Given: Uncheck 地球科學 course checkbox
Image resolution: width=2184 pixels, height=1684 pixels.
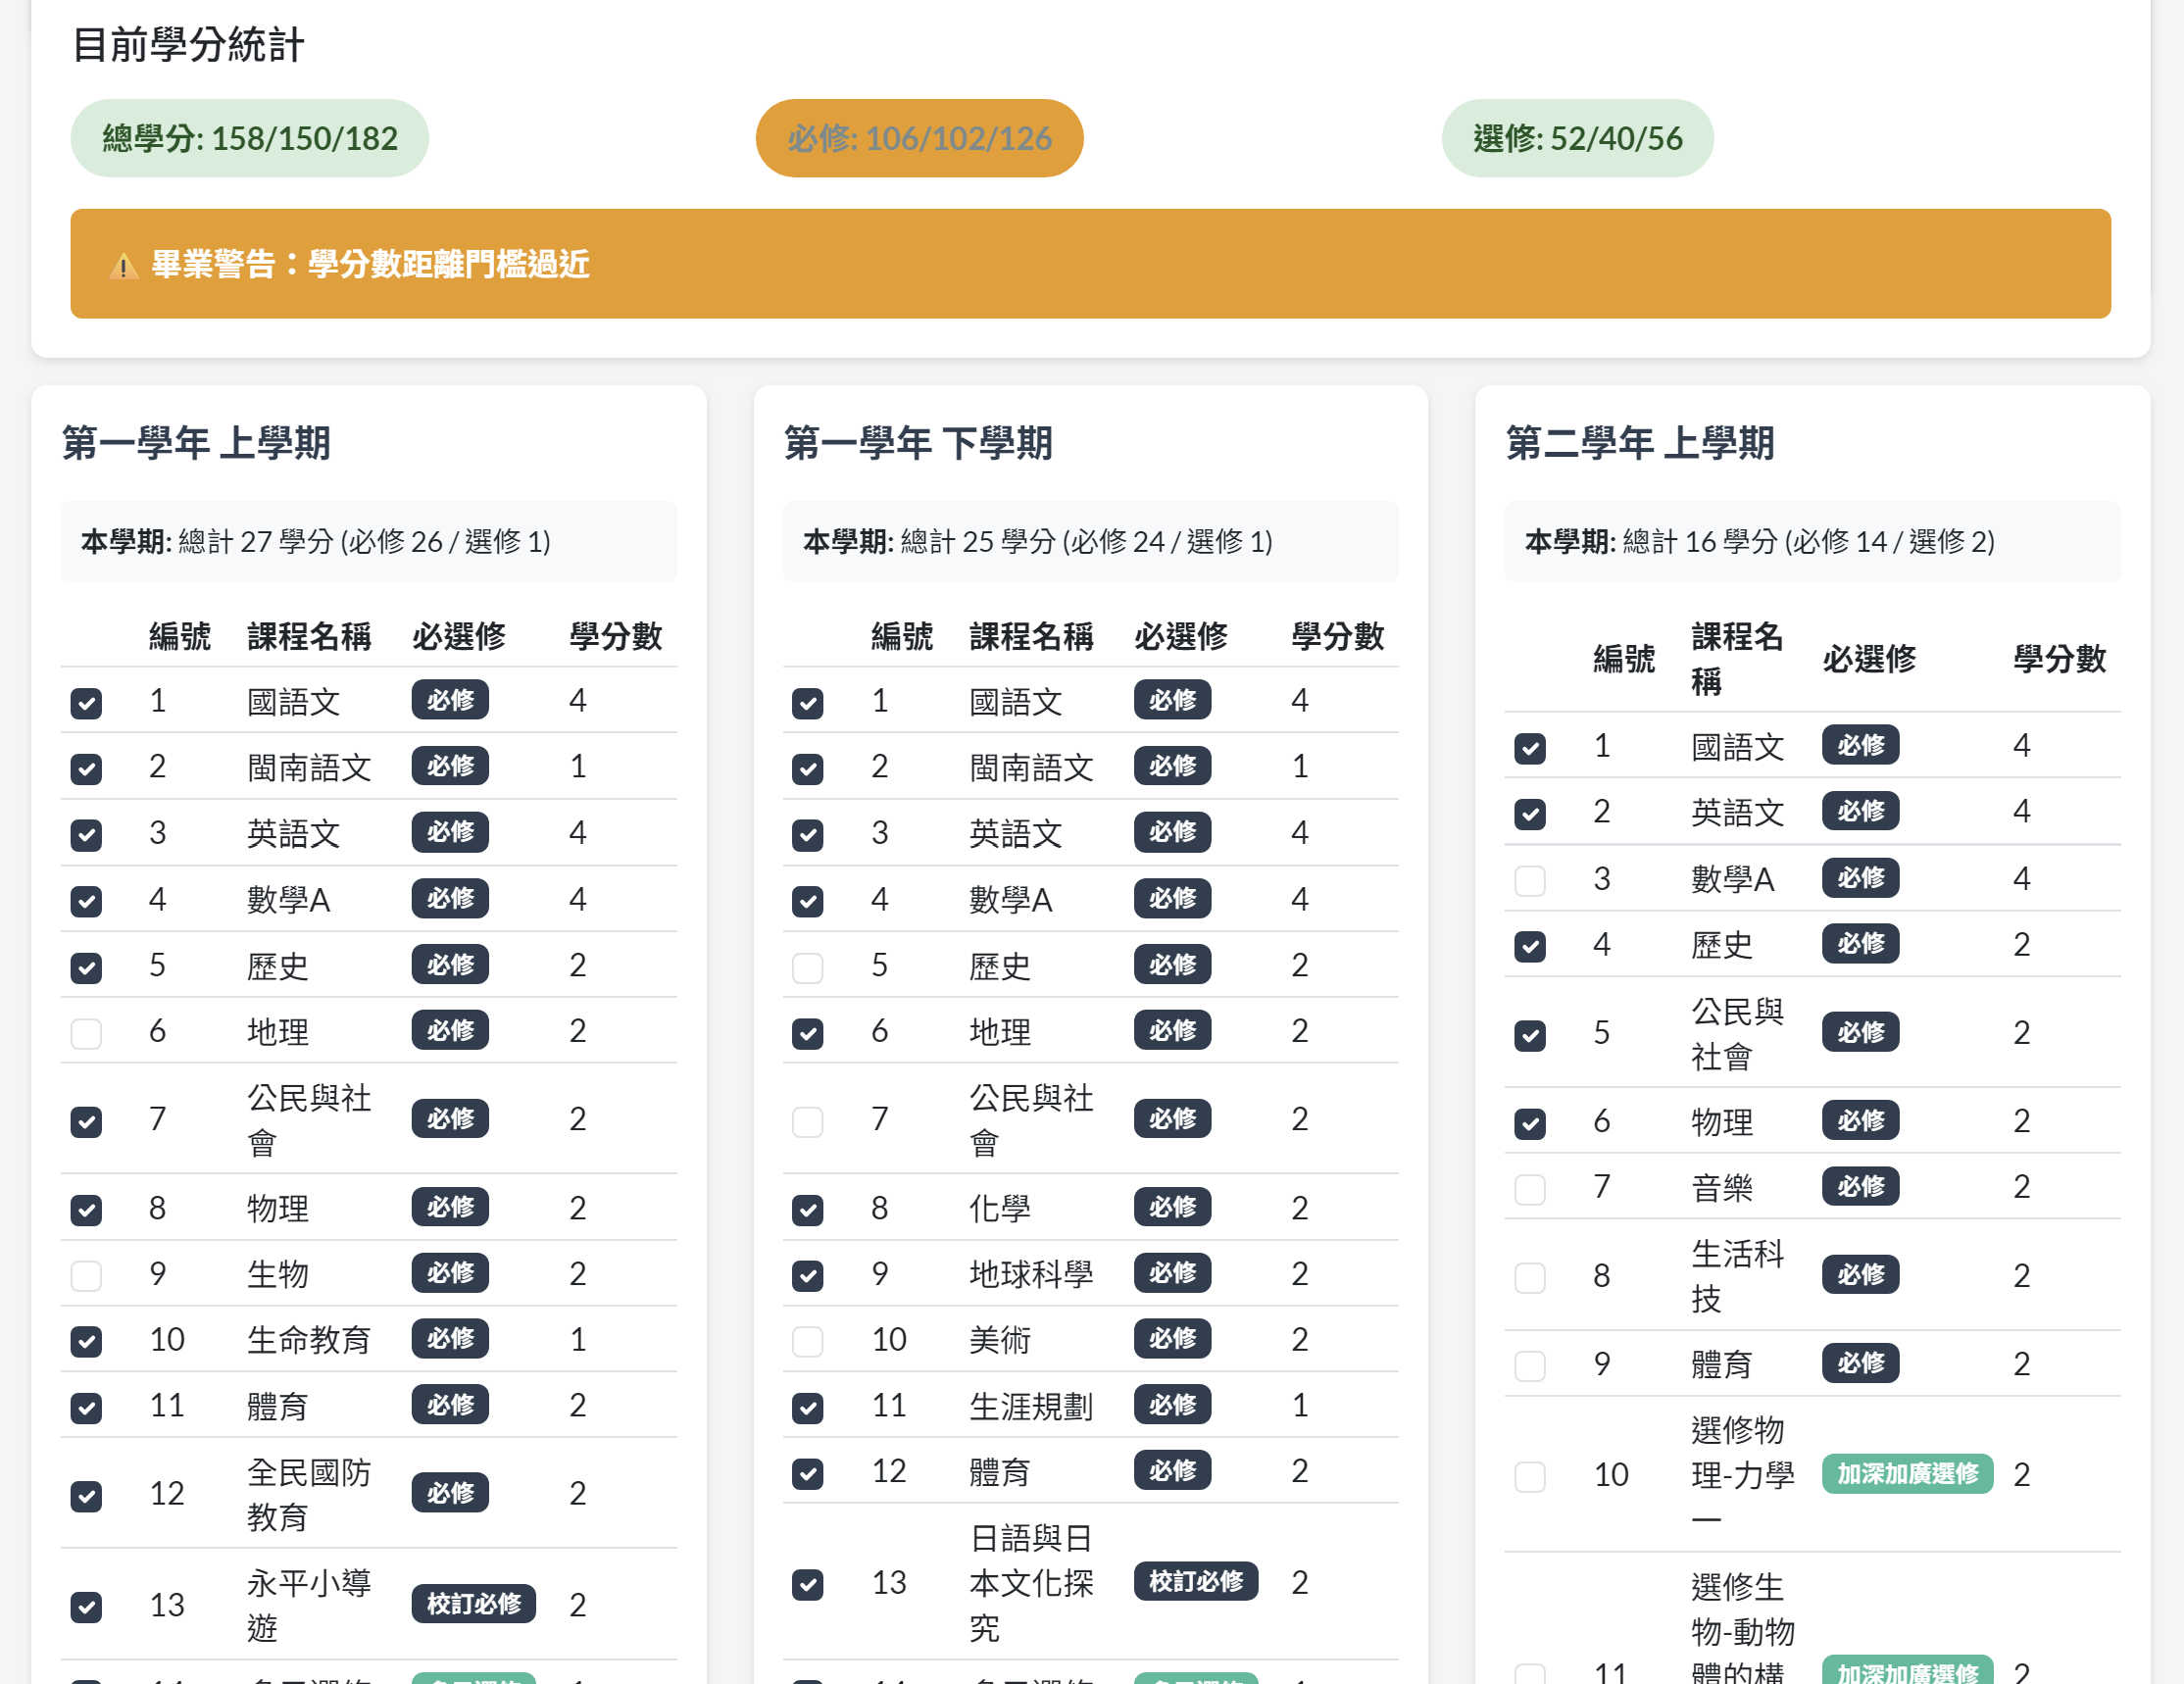Looking at the screenshot, I should 808,1276.
